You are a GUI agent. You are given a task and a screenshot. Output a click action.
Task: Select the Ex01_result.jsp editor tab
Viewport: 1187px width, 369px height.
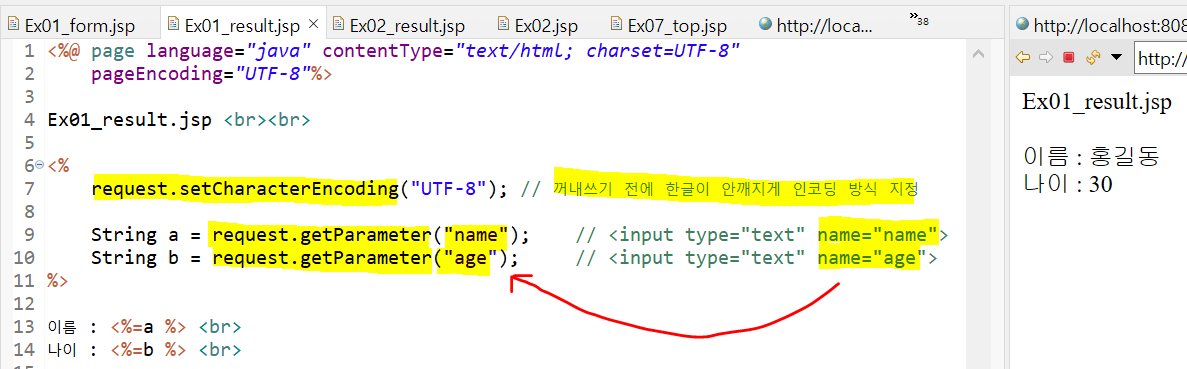pyautogui.click(x=242, y=25)
